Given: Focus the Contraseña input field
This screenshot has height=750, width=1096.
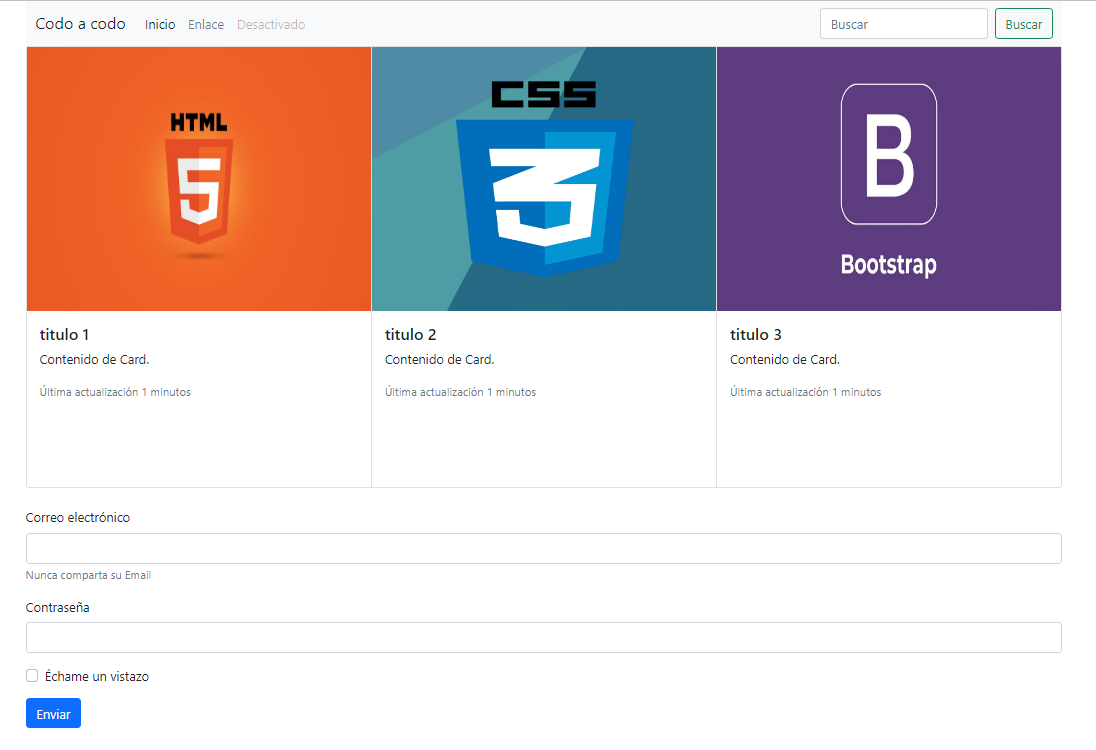Looking at the screenshot, I should [x=544, y=637].
